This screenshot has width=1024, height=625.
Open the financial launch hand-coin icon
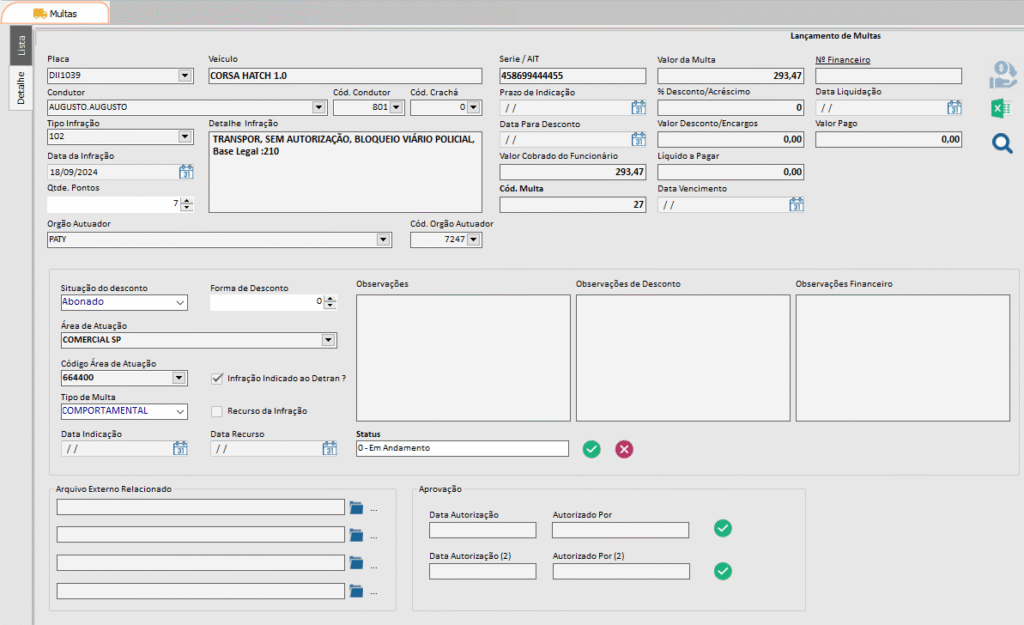(1002, 75)
